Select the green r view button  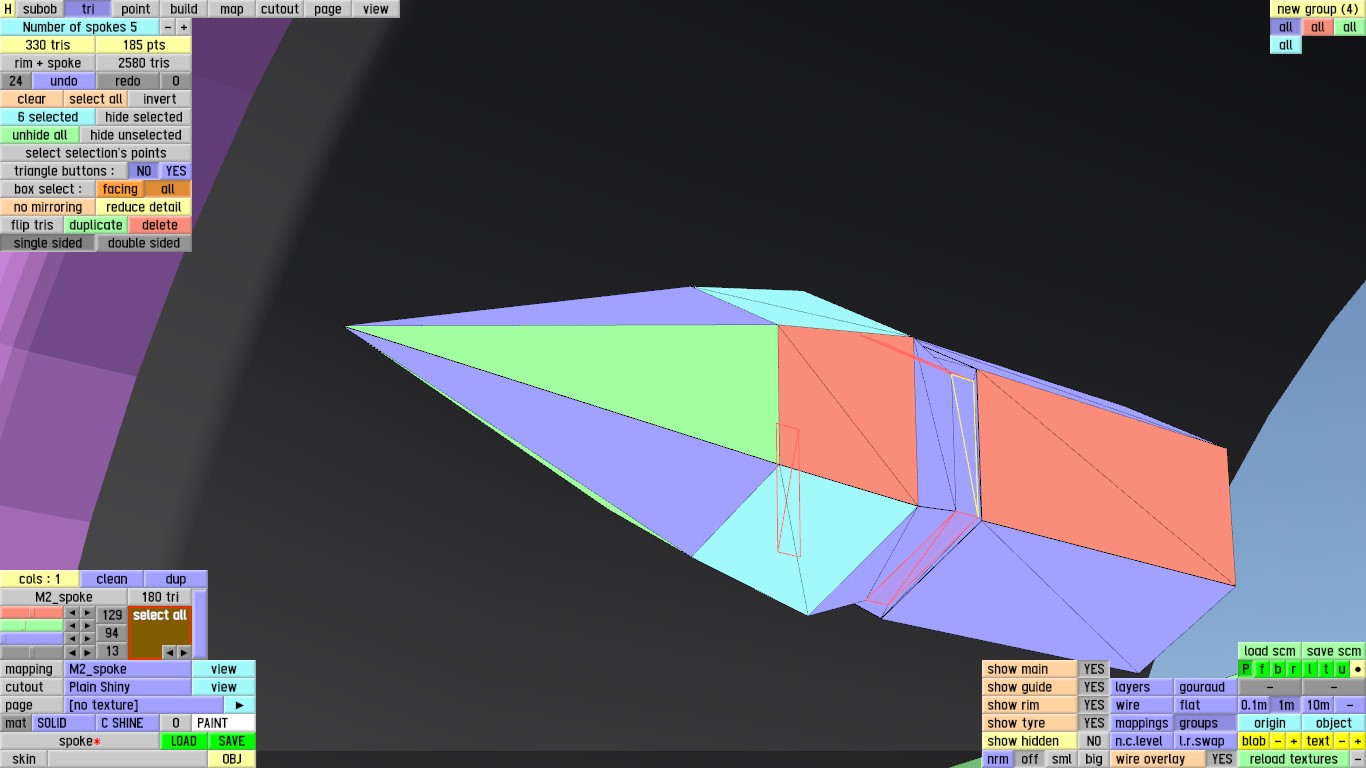click(1294, 669)
